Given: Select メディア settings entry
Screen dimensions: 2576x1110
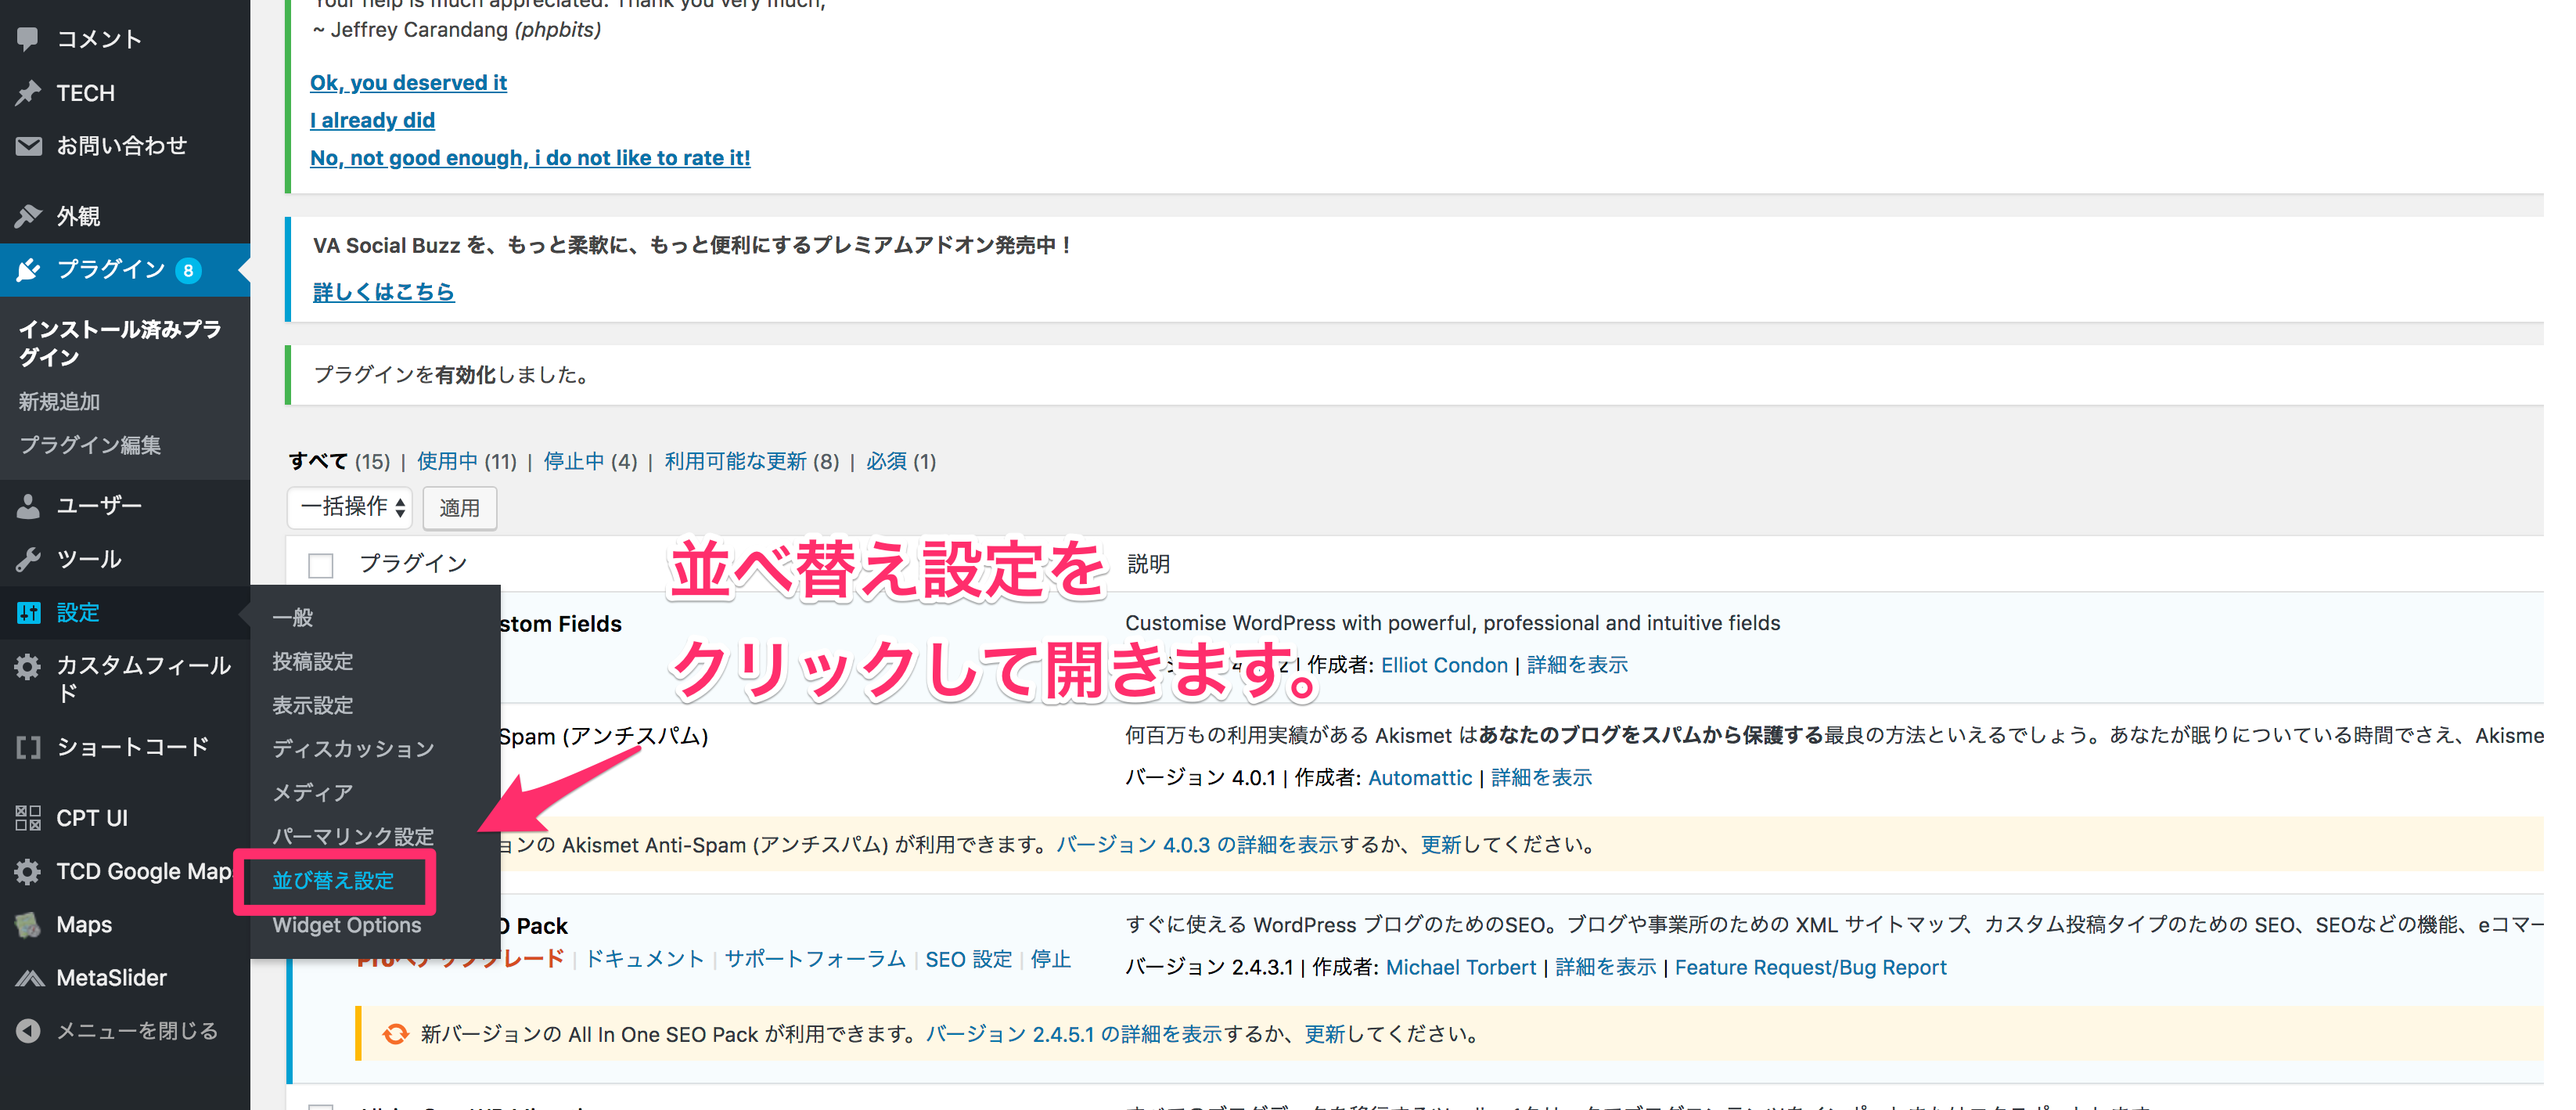Looking at the screenshot, I should point(313,793).
